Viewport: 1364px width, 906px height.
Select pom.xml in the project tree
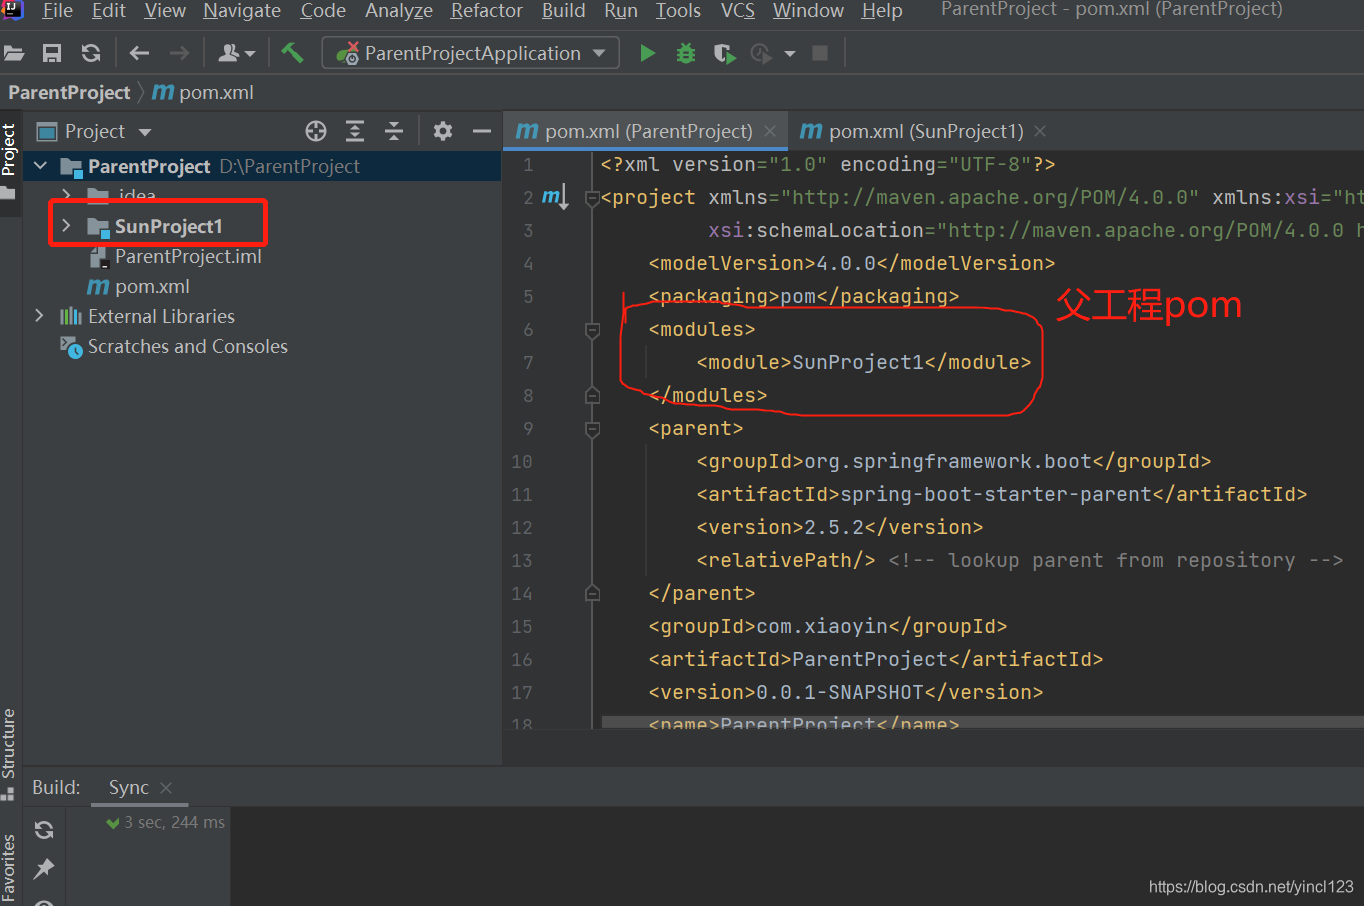152,286
